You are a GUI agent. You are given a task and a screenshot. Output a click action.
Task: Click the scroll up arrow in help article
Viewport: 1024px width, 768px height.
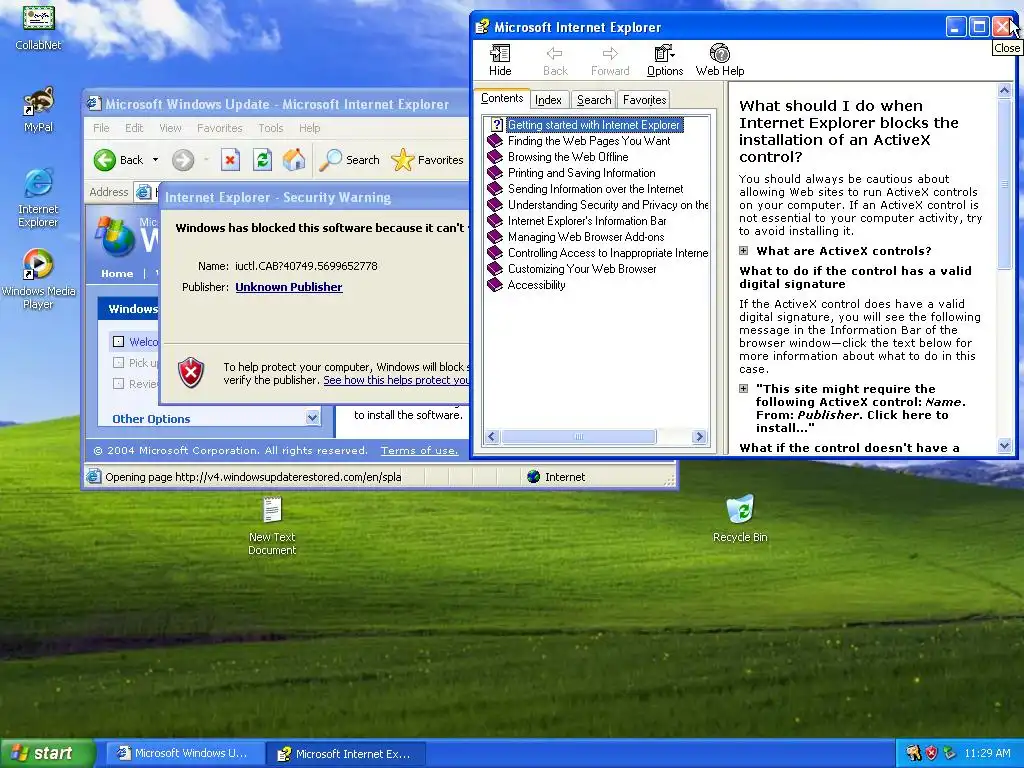pos(1004,91)
